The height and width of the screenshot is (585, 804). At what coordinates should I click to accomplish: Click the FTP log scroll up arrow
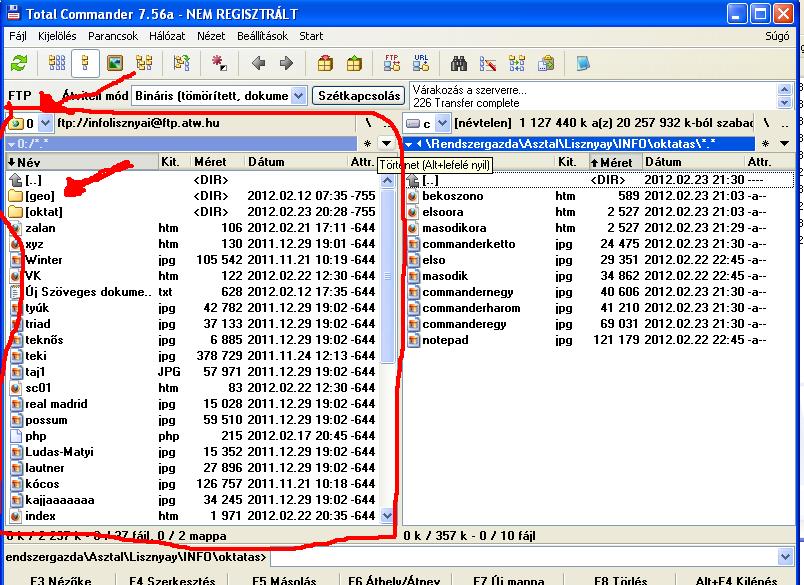(x=785, y=89)
